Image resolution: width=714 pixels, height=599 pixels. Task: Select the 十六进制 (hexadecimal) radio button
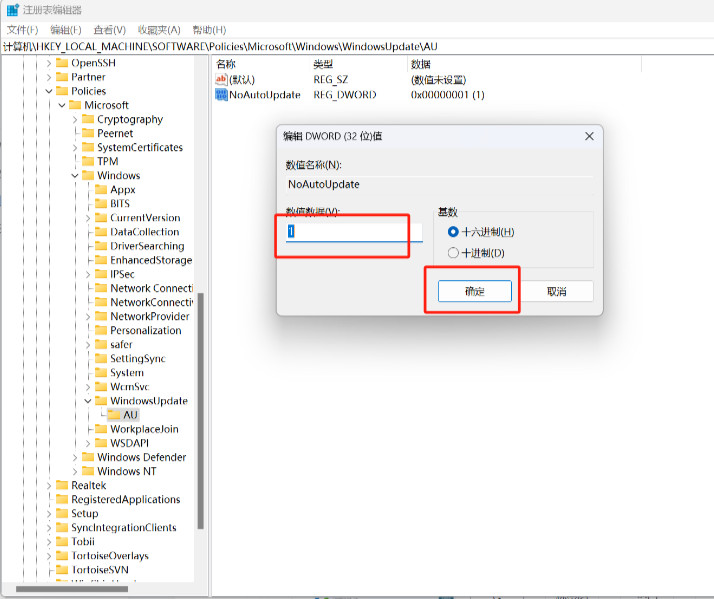tap(454, 232)
